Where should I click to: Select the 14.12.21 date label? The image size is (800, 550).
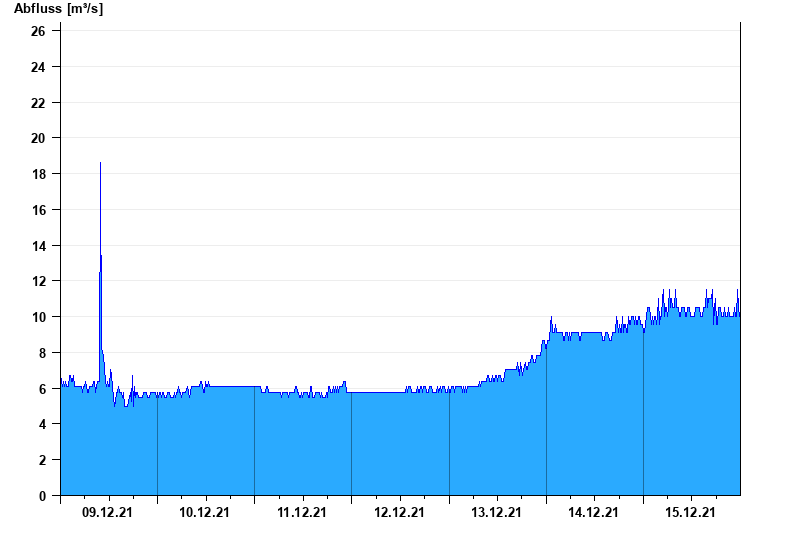click(x=593, y=513)
